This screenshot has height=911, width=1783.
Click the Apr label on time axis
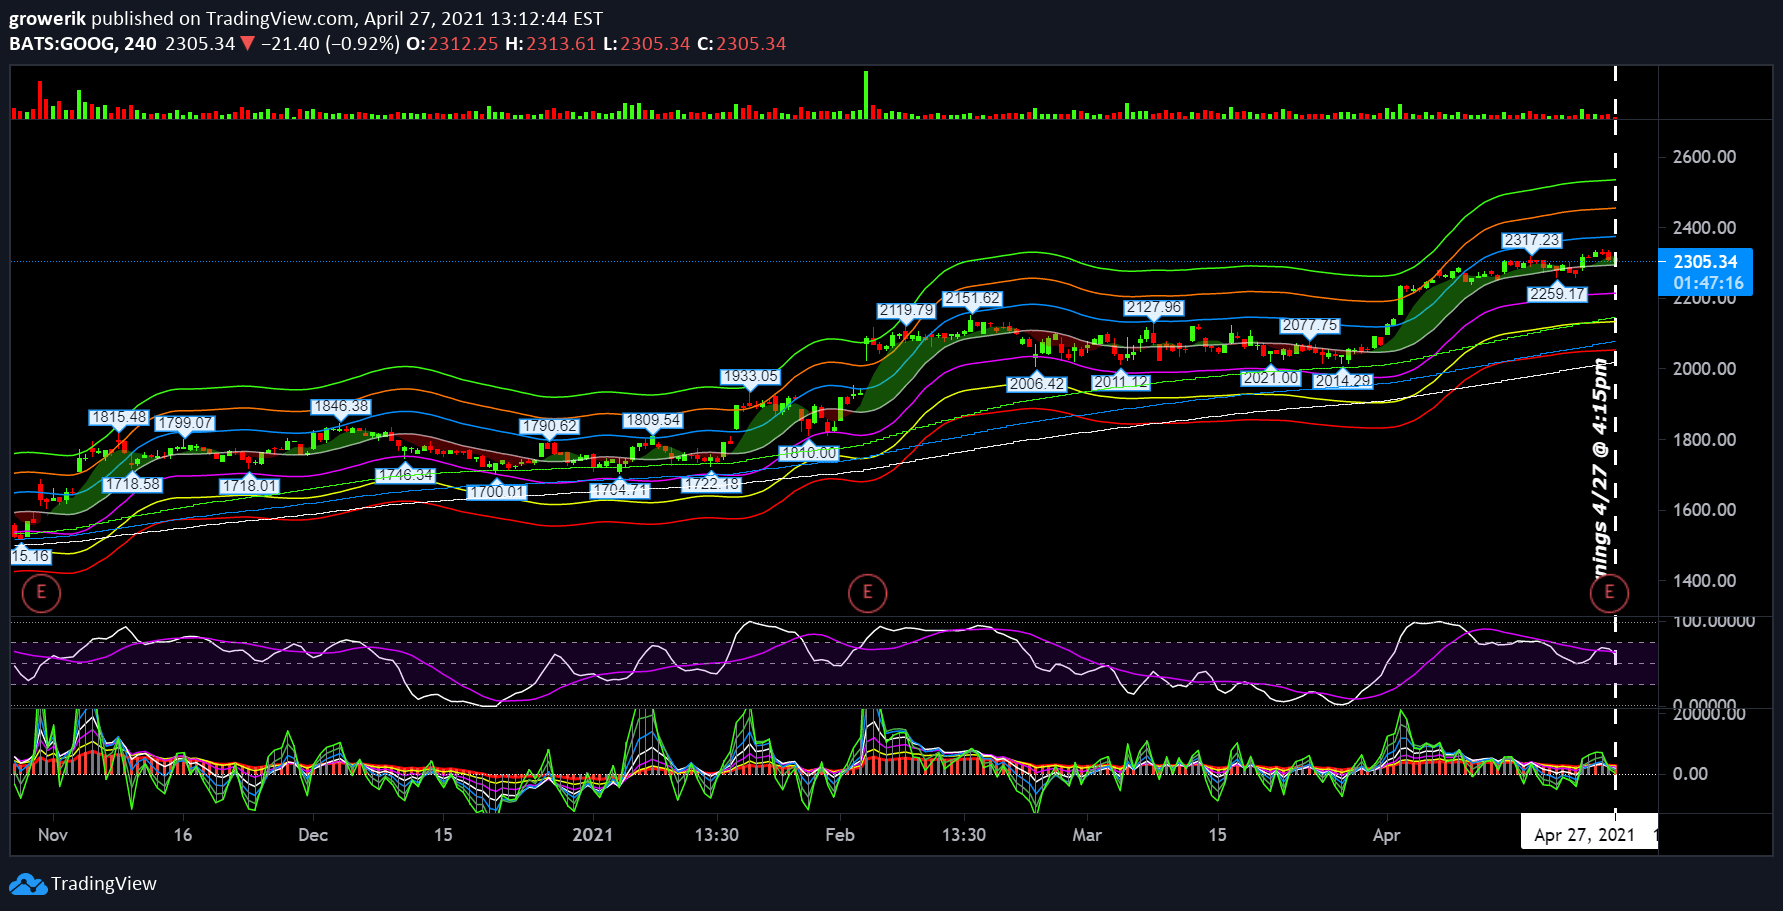click(x=1386, y=835)
